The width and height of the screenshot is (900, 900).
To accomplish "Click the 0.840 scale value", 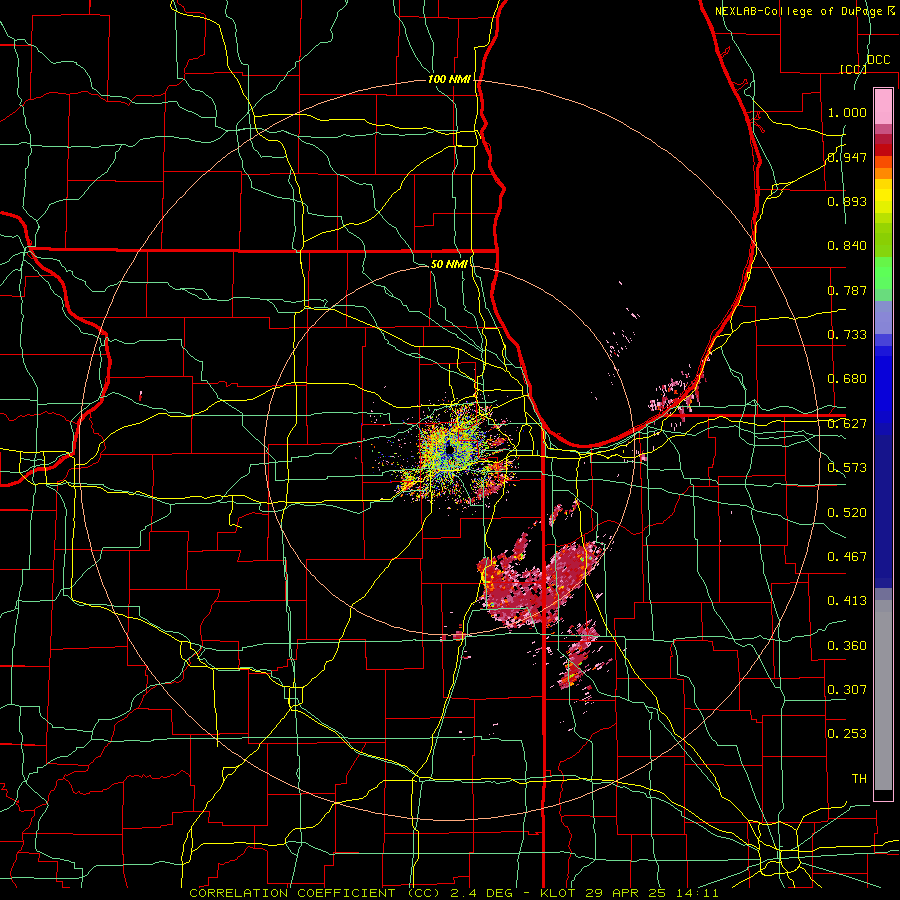I will click(847, 246).
